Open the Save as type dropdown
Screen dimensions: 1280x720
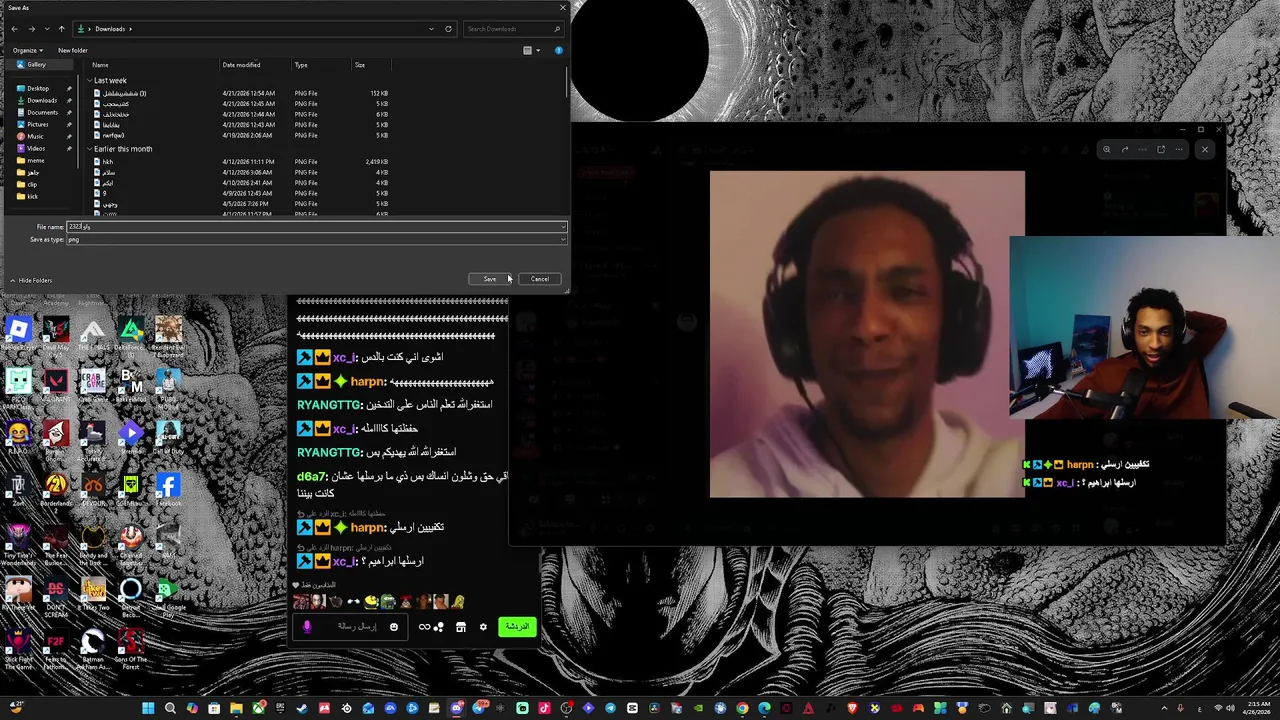(x=316, y=240)
